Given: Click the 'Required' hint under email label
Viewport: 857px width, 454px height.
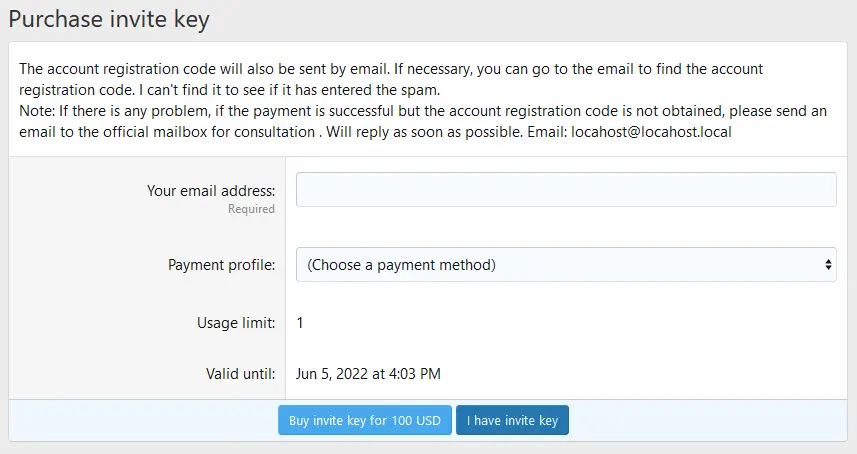Looking at the screenshot, I should (251, 209).
